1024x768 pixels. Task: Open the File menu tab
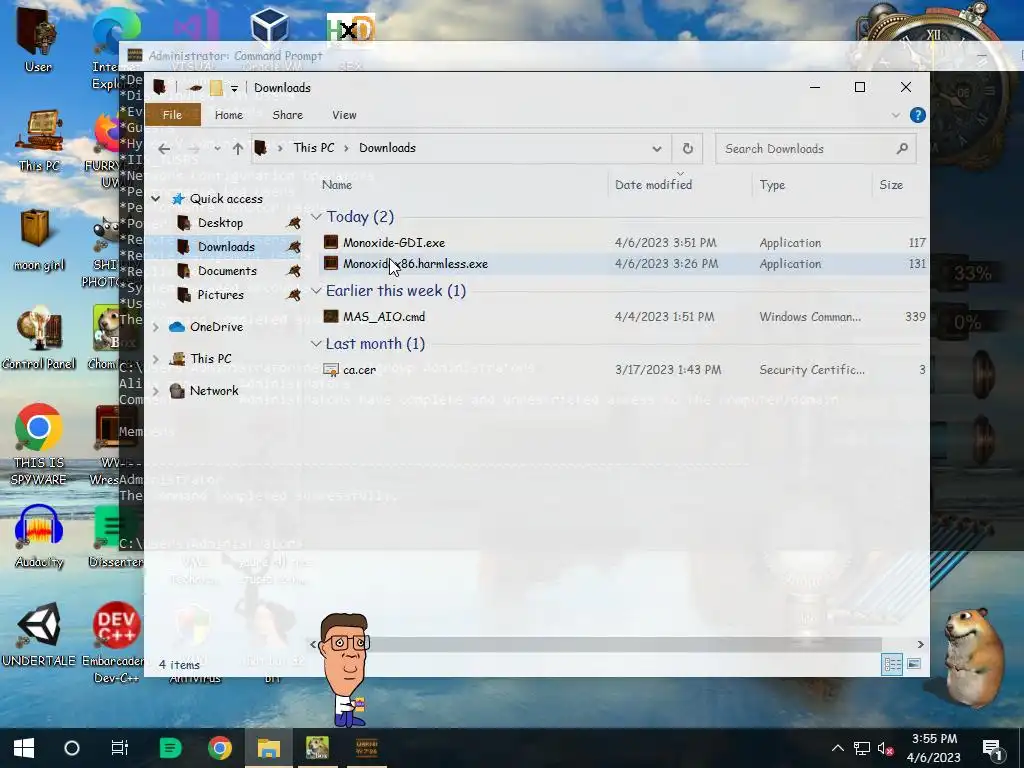[172, 115]
